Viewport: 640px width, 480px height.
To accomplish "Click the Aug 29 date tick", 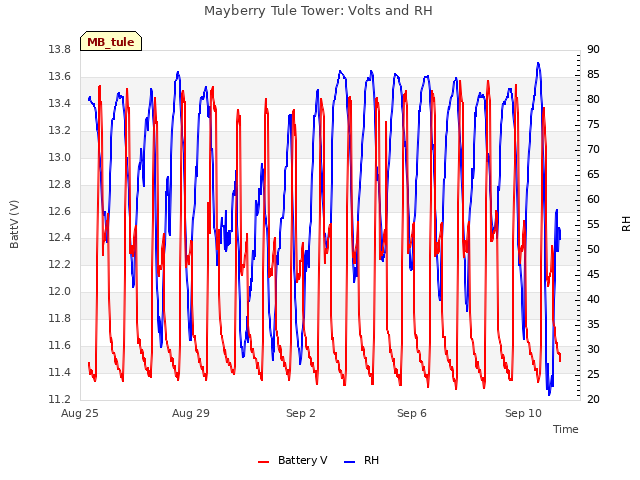I will tap(191, 413).
